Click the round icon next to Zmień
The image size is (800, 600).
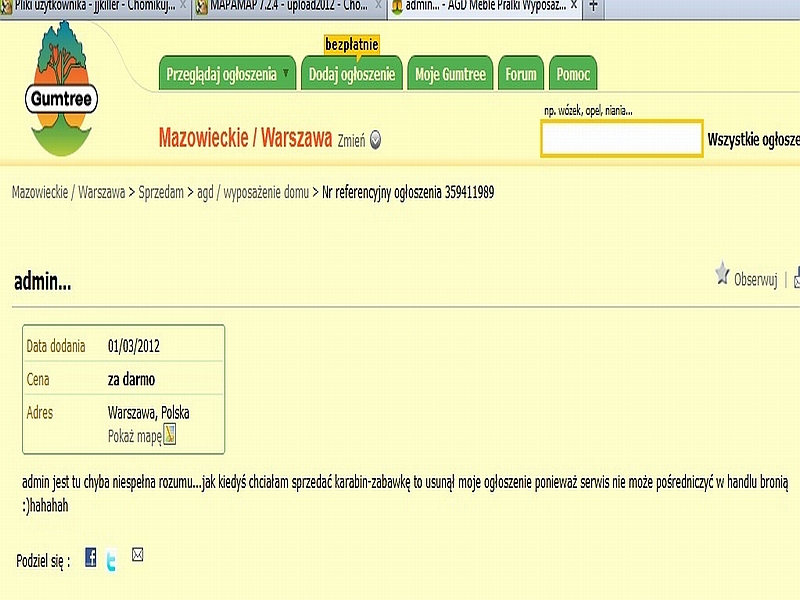(376, 141)
